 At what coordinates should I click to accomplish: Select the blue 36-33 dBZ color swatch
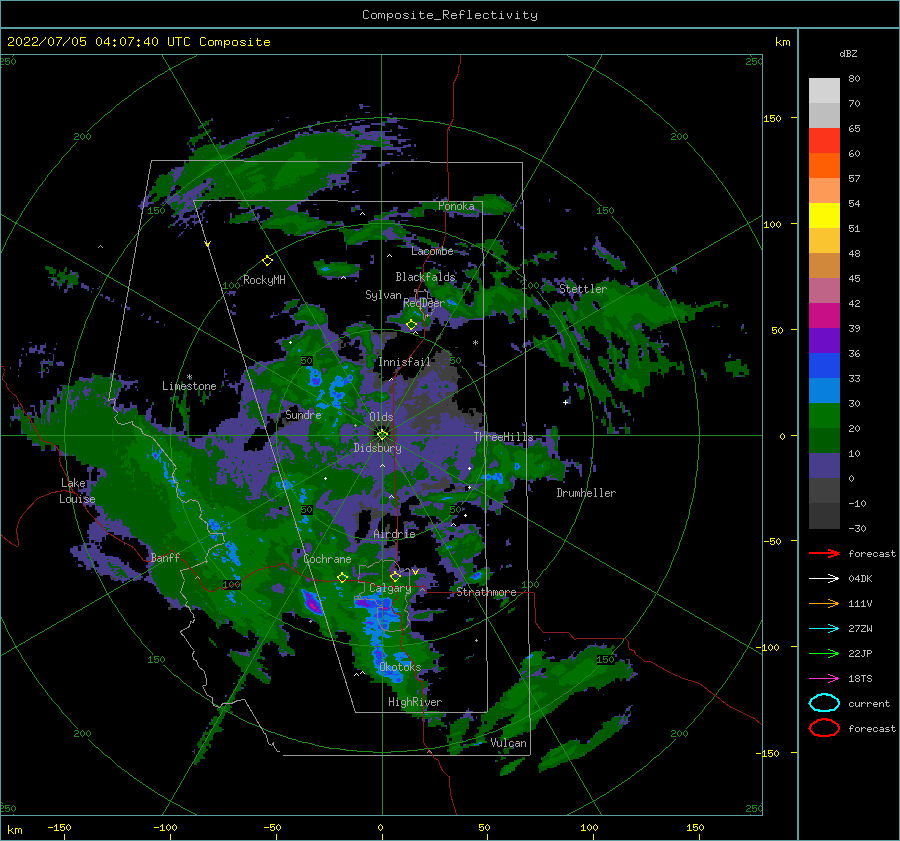(824, 366)
